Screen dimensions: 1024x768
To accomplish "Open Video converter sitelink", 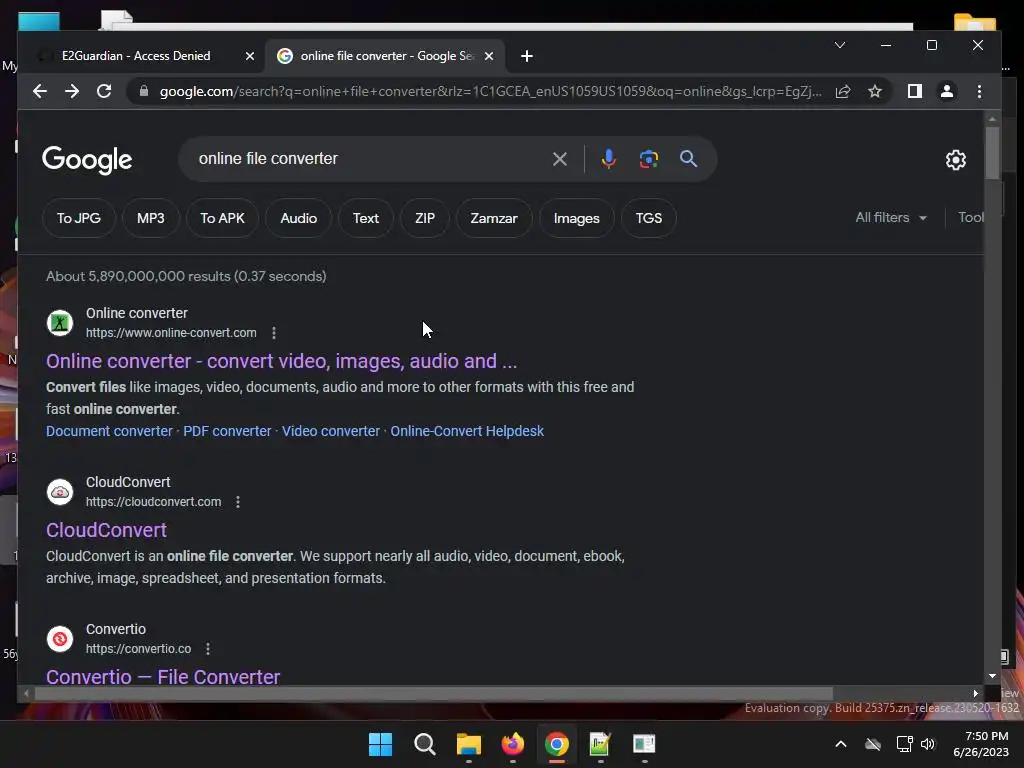I will click(330, 431).
